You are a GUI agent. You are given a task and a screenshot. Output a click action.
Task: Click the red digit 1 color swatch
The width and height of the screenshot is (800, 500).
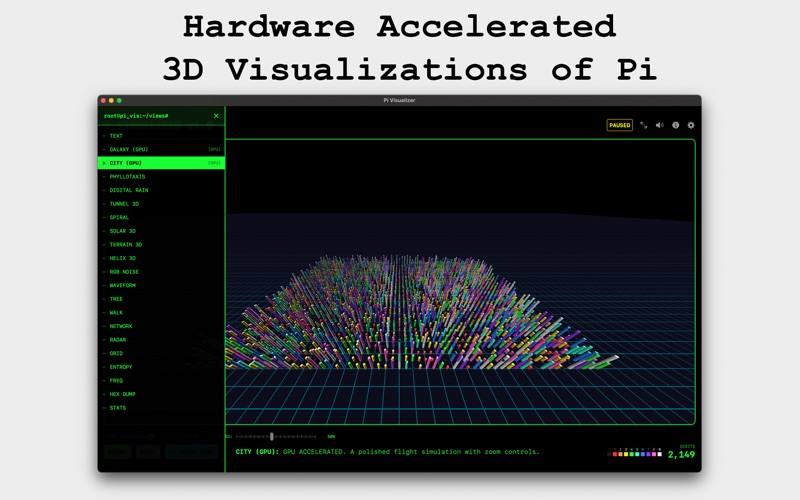pos(615,454)
